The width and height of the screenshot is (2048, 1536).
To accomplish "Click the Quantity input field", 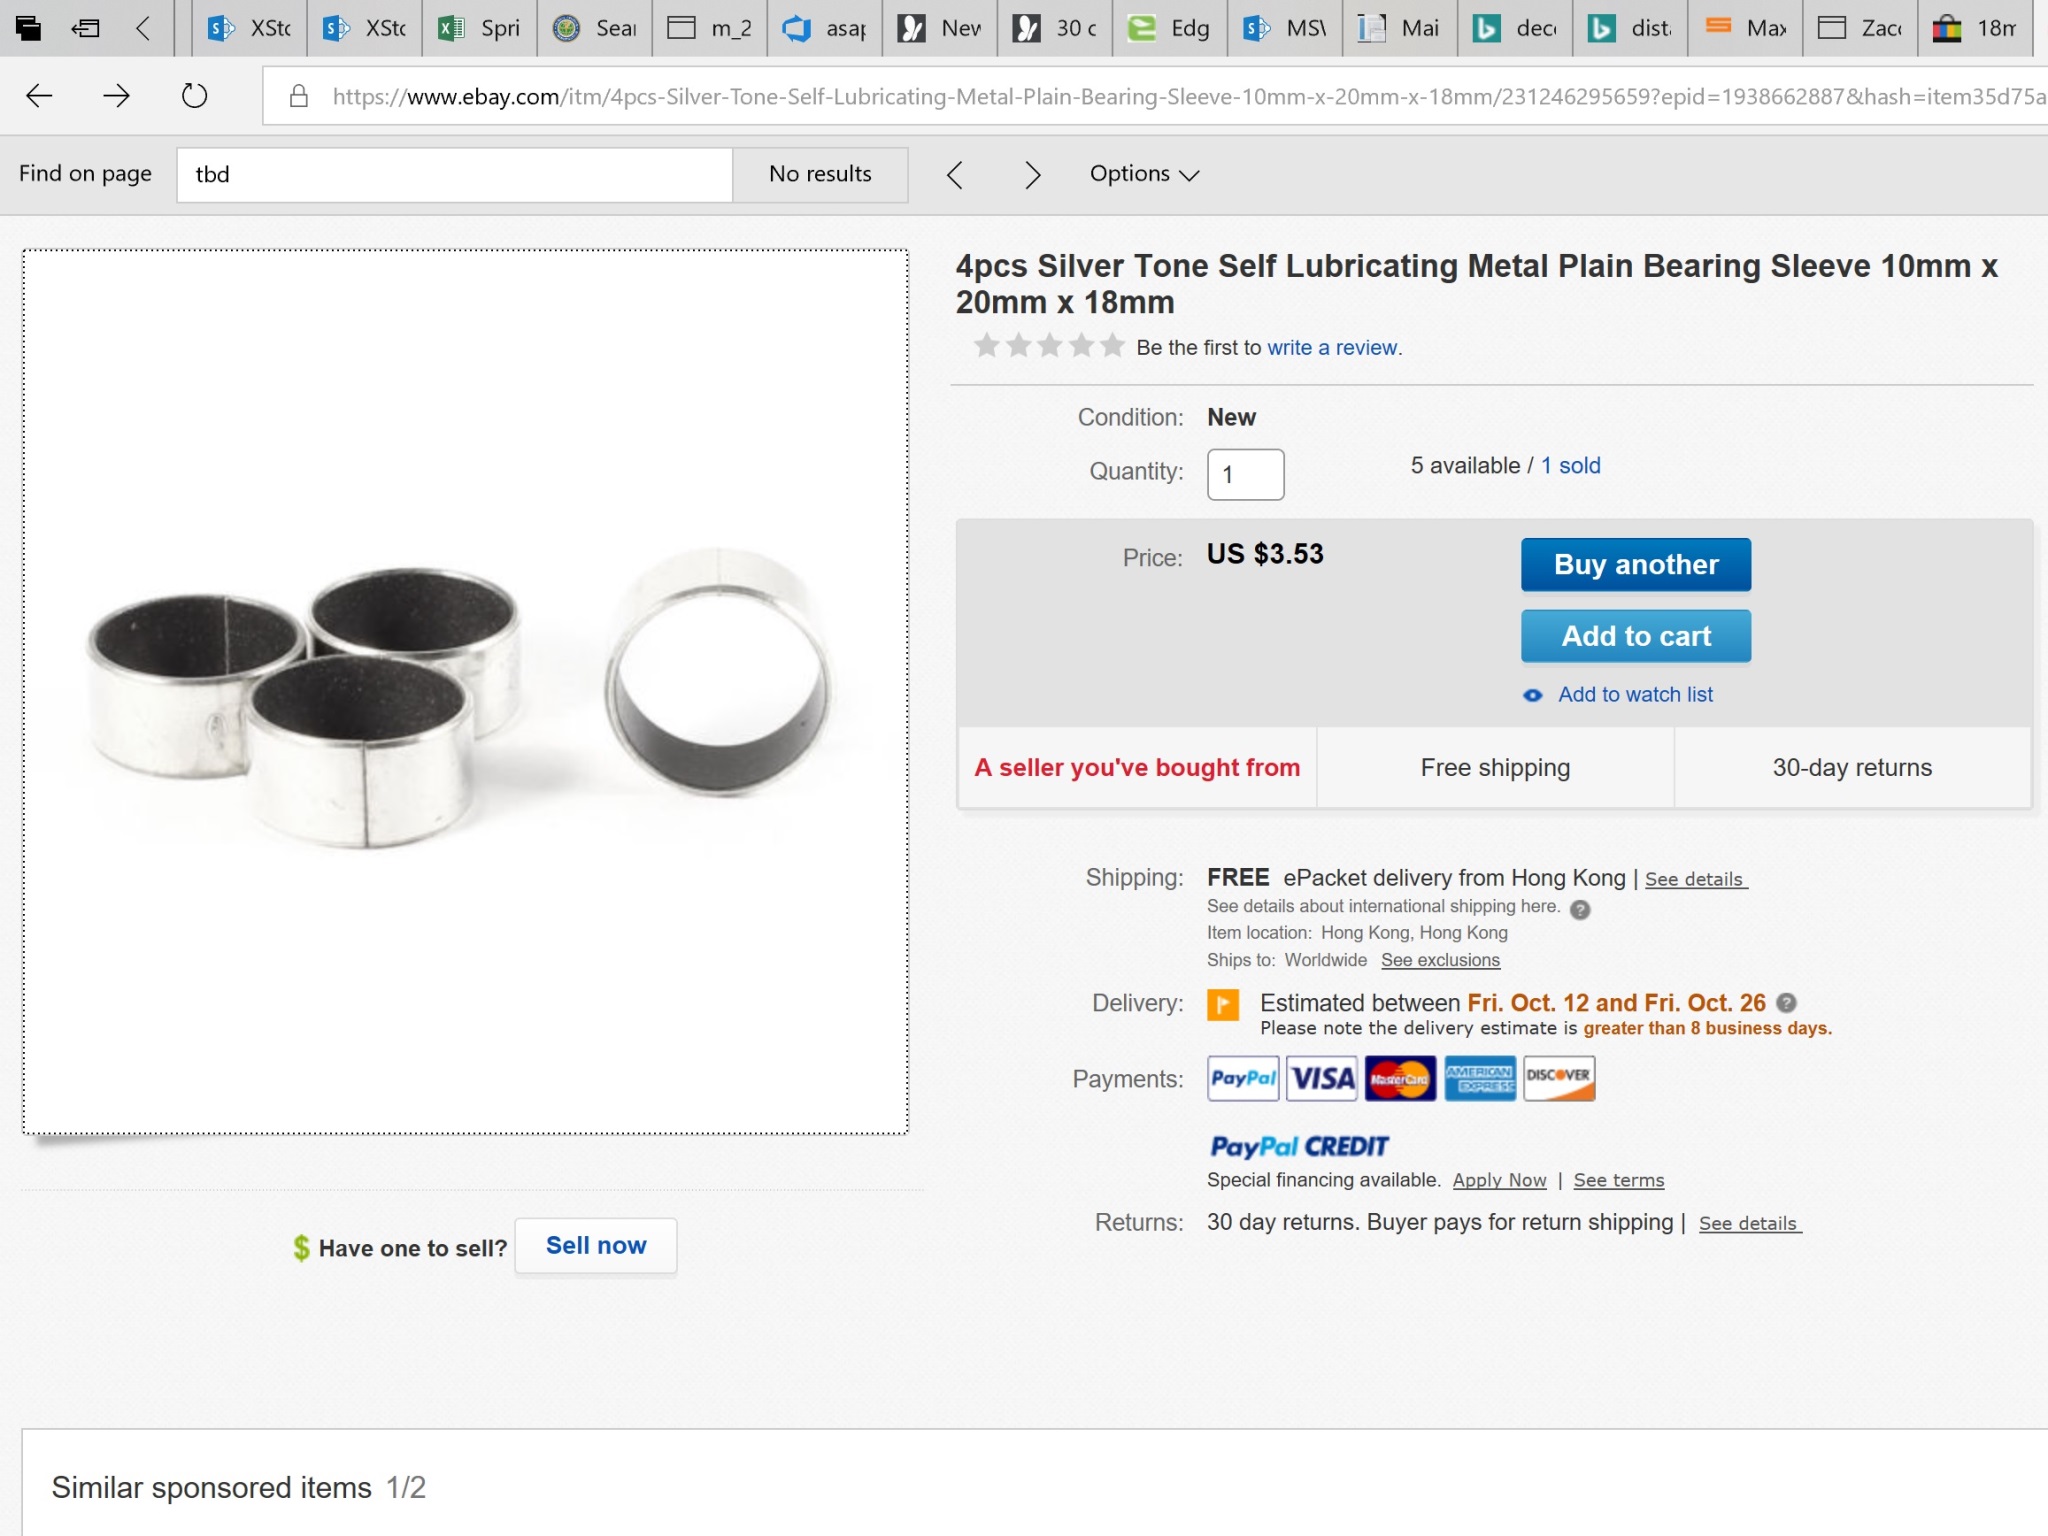I will (x=1245, y=475).
